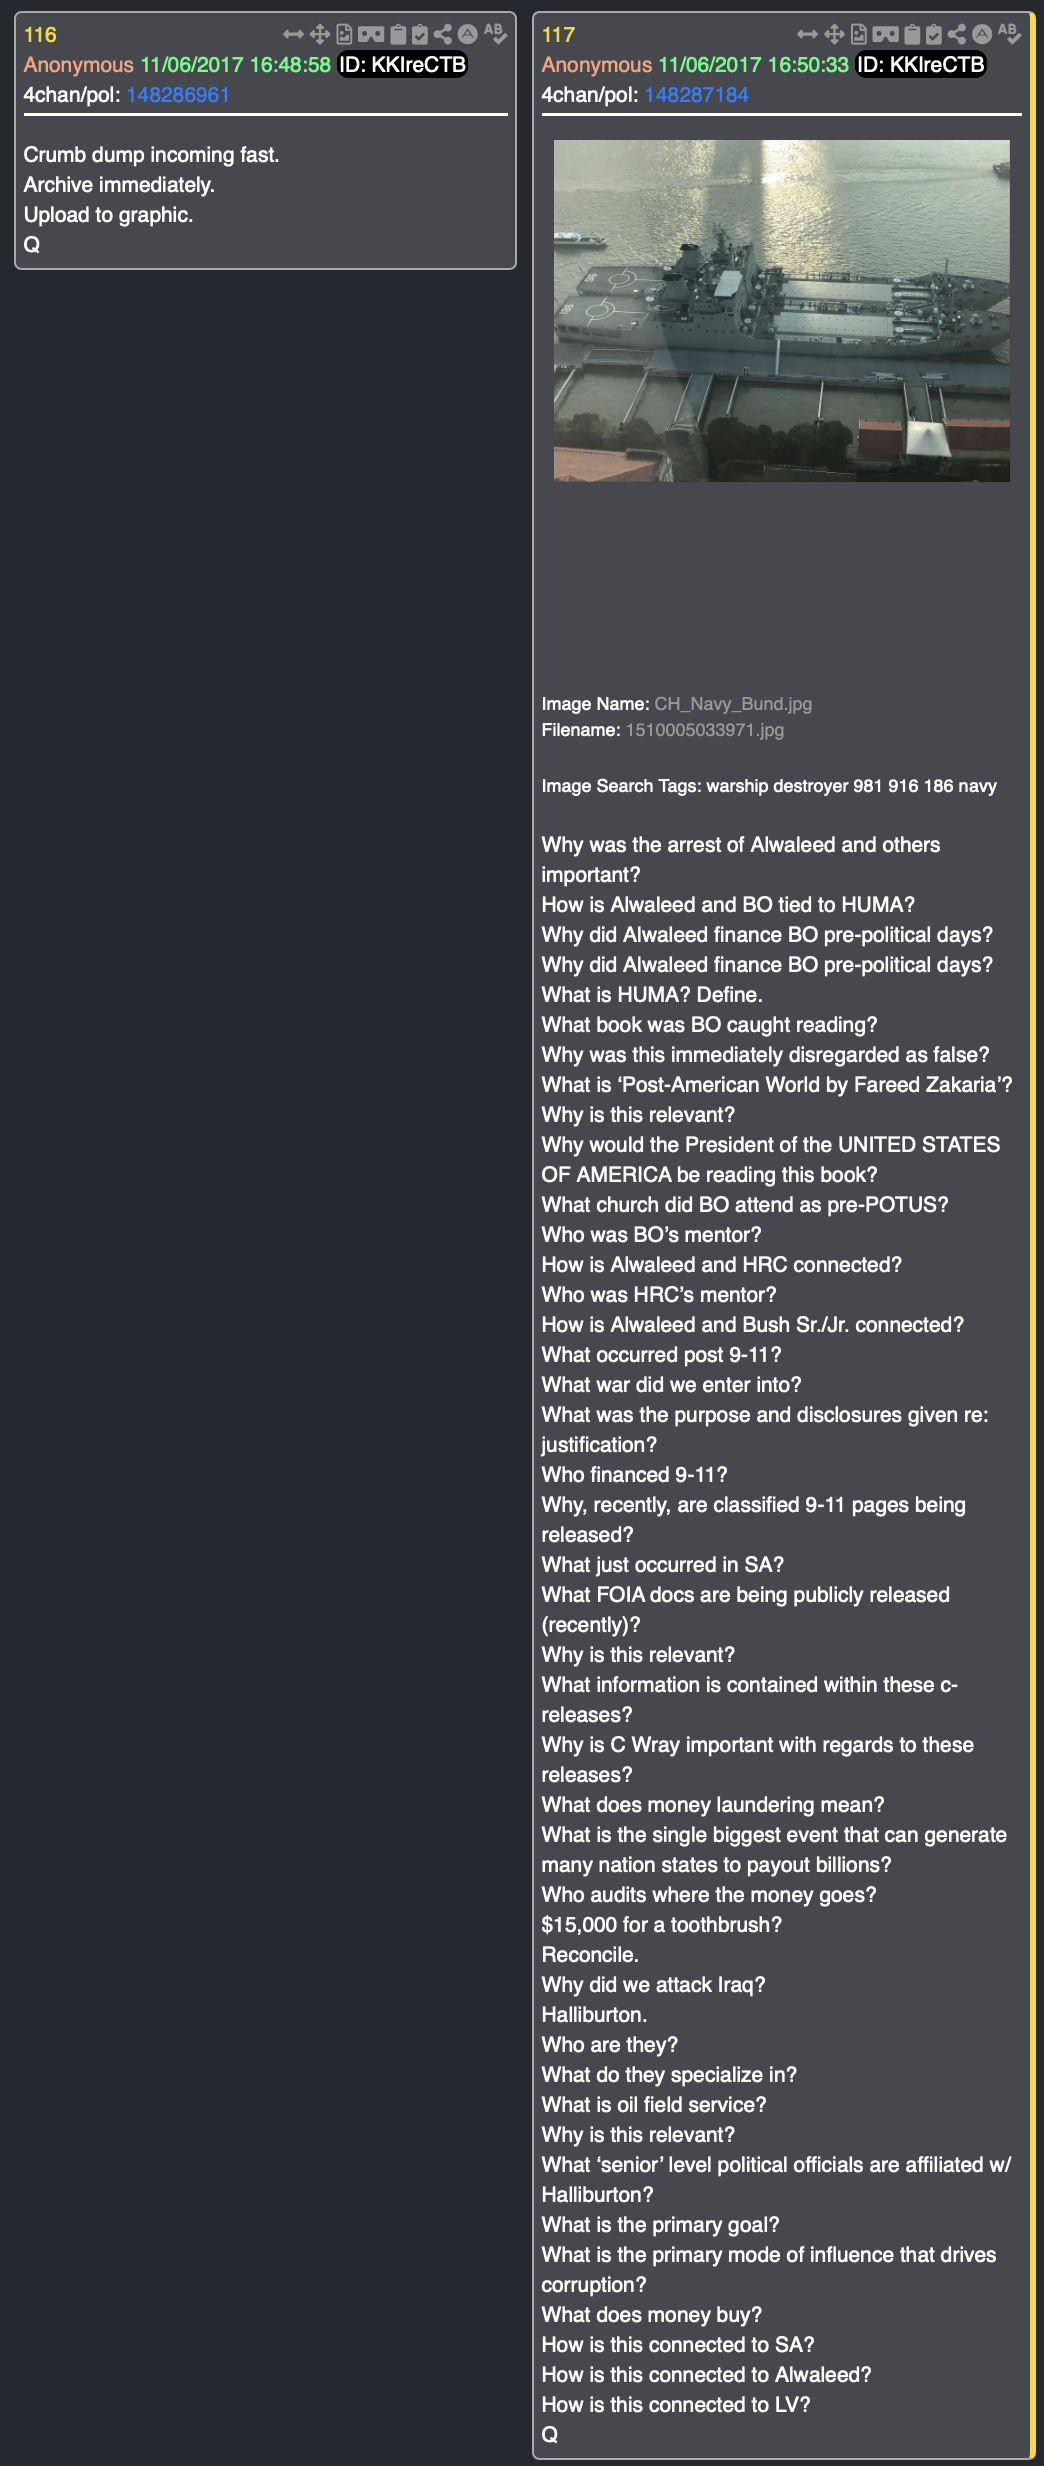Open 4chan/pol link 148286961
Viewport: 1044px width, 2466px height.
coord(178,95)
